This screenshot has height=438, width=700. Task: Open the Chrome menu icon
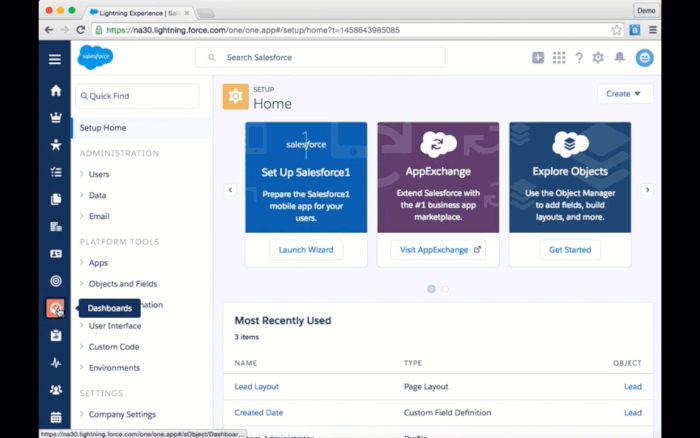point(653,30)
